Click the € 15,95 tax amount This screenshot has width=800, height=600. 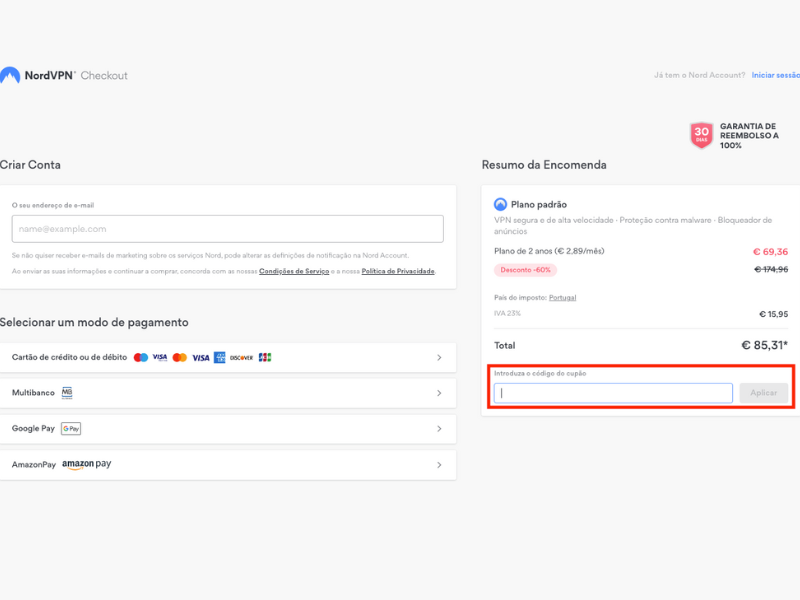click(773, 314)
